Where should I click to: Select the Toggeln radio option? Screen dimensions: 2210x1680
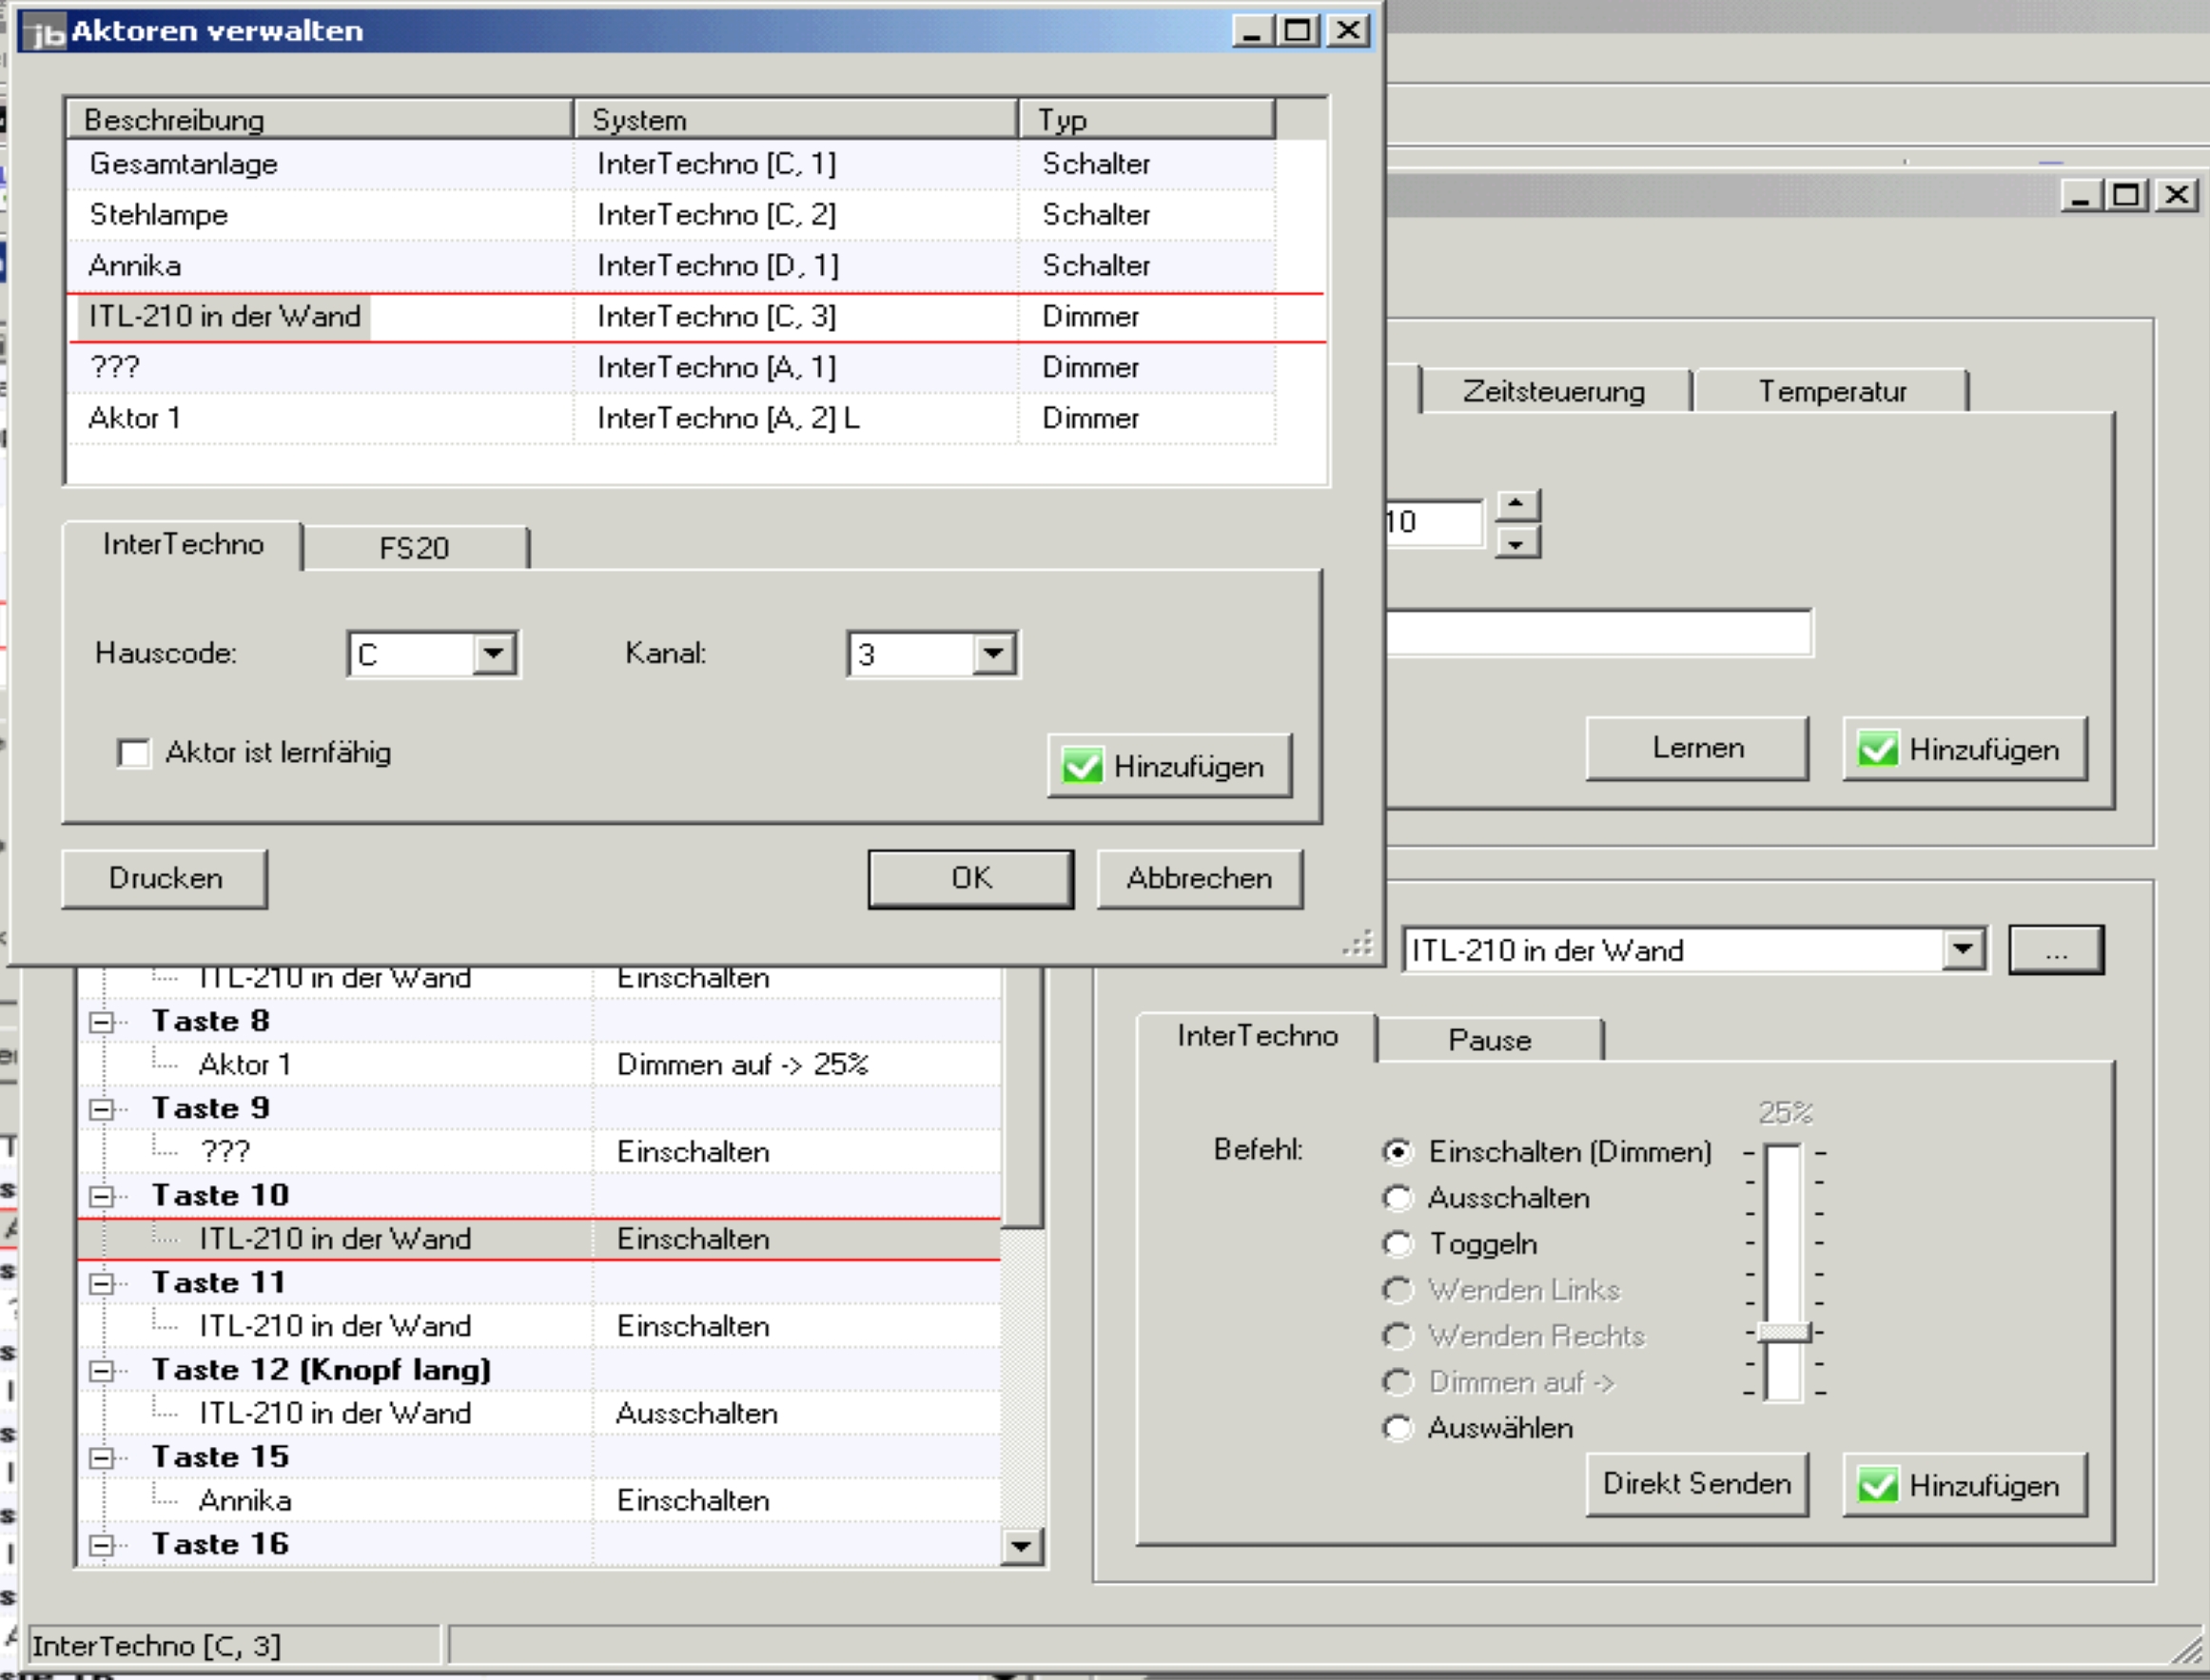1397,1244
